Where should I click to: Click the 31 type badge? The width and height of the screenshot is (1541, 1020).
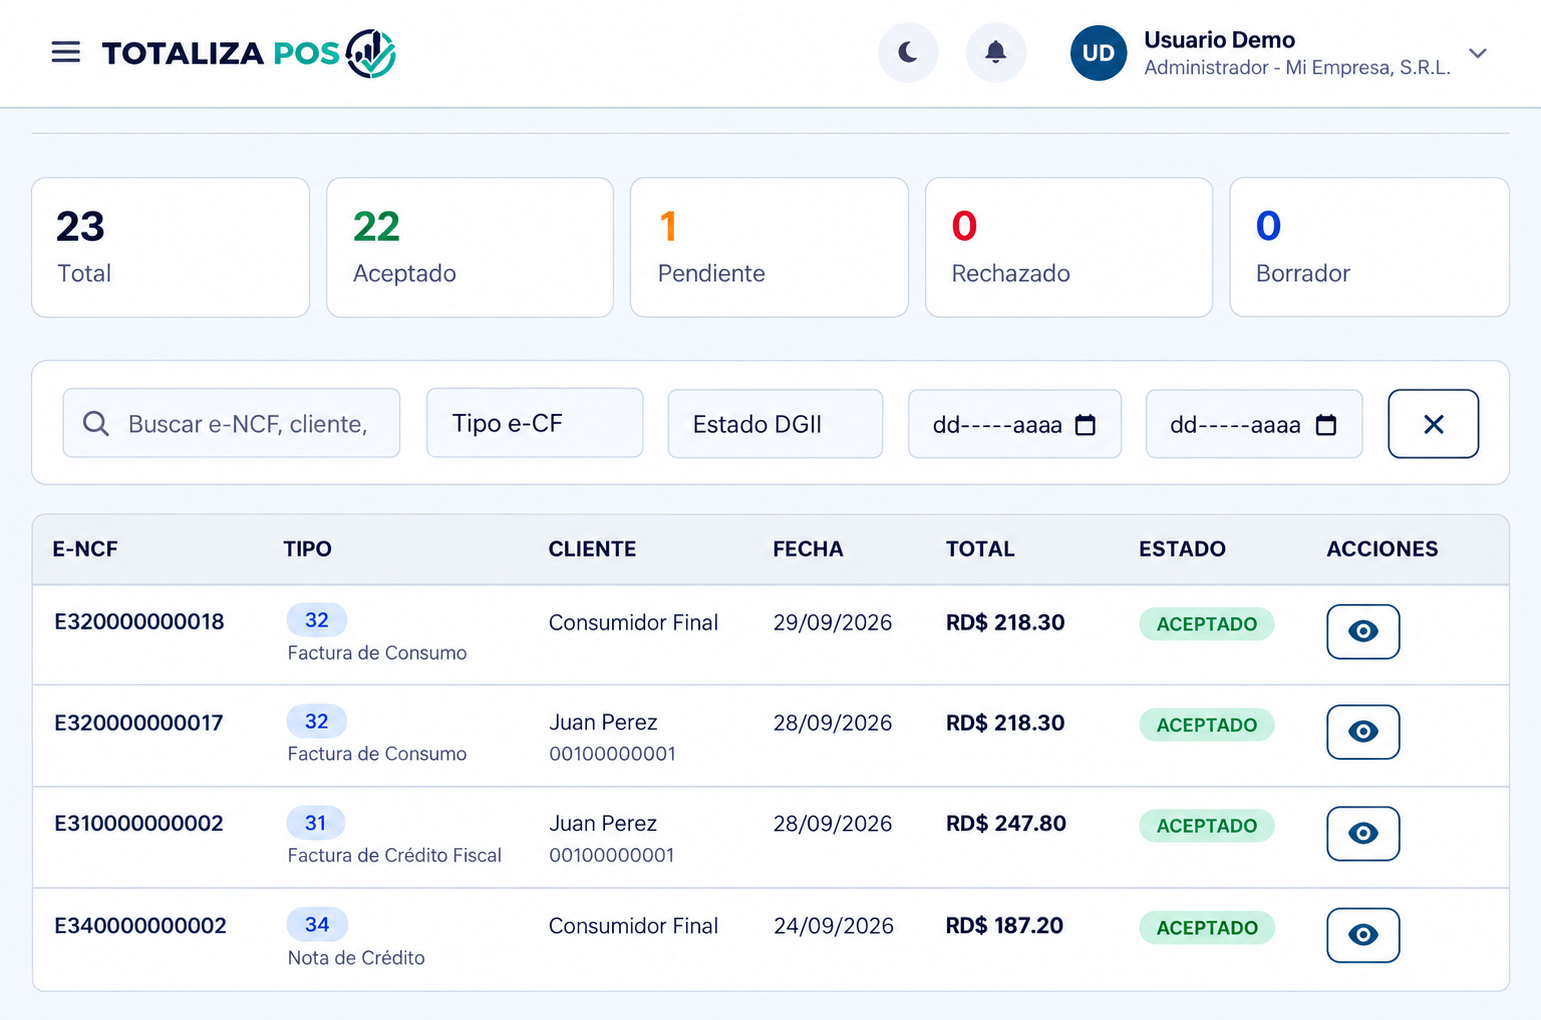point(316,823)
